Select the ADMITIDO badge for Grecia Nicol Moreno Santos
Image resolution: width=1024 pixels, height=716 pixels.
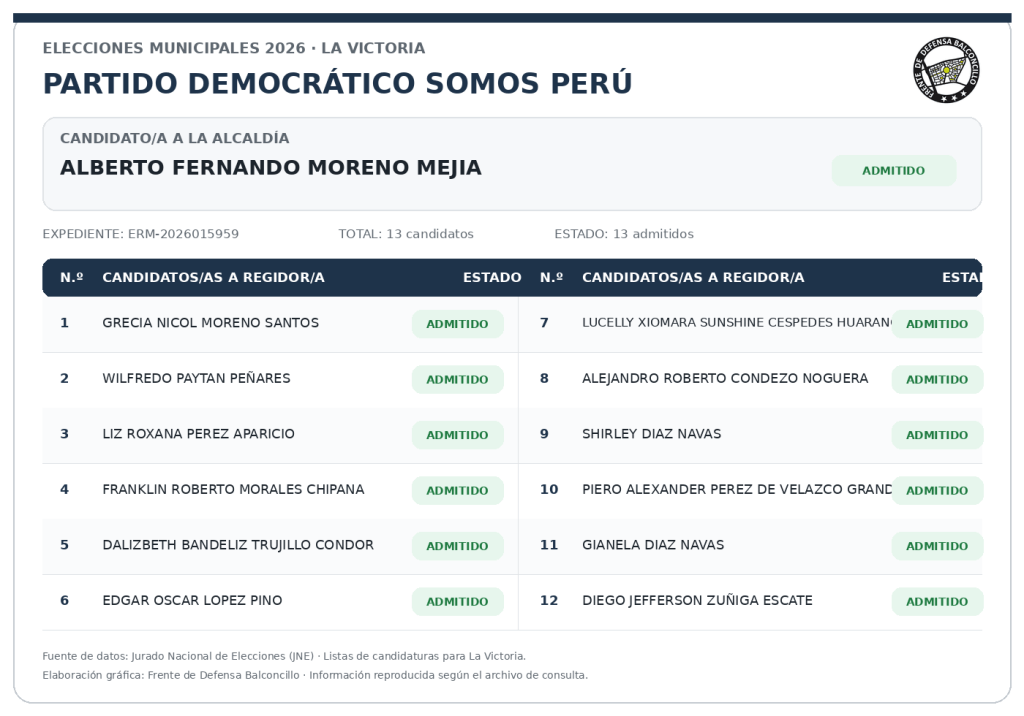click(457, 324)
